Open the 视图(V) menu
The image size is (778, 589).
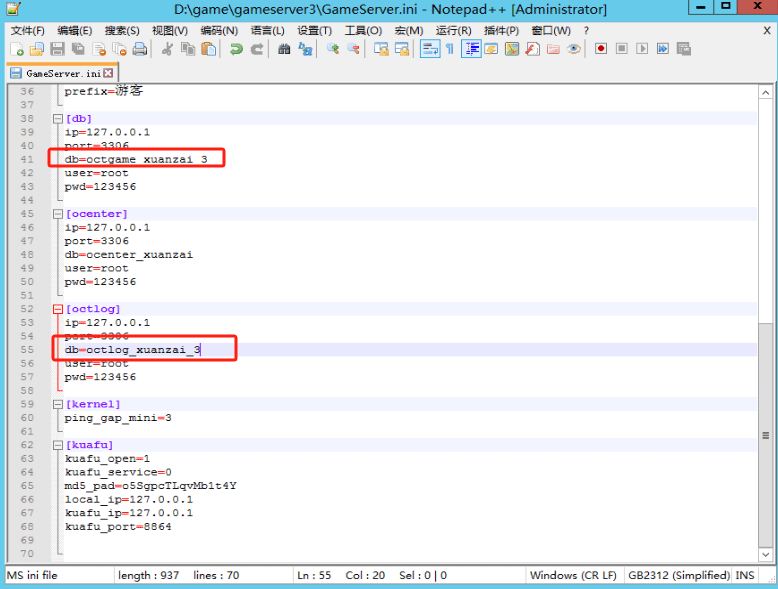click(x=170, y=31)
